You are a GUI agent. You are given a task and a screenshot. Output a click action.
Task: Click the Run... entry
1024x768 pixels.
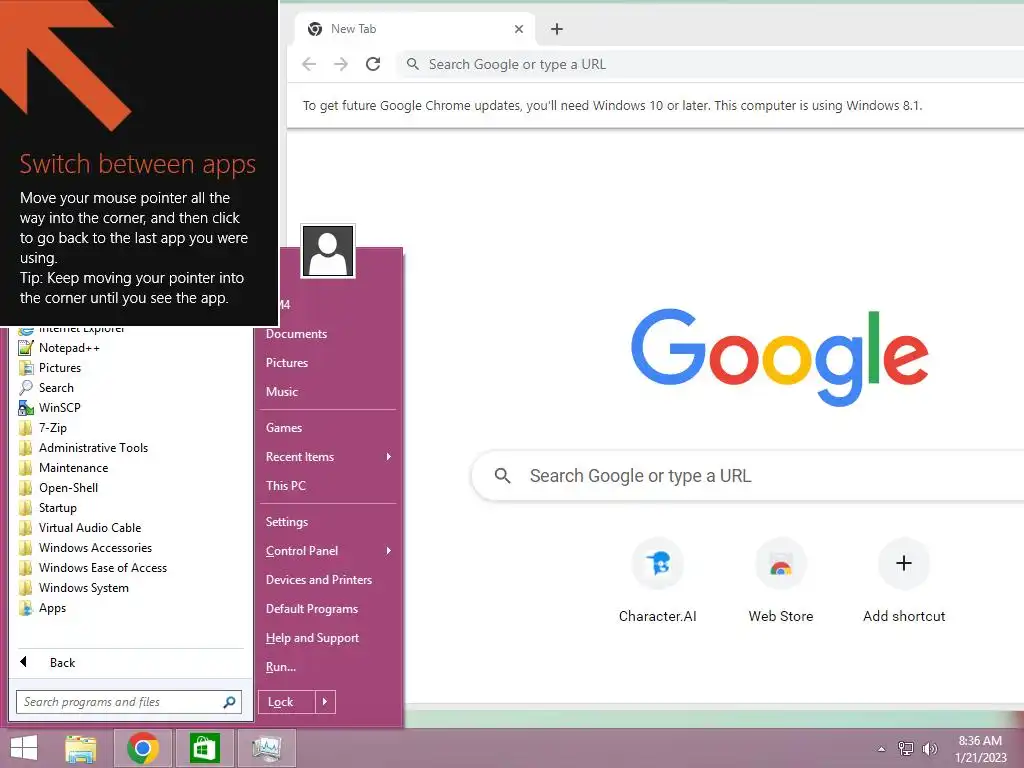coord(281,667)
